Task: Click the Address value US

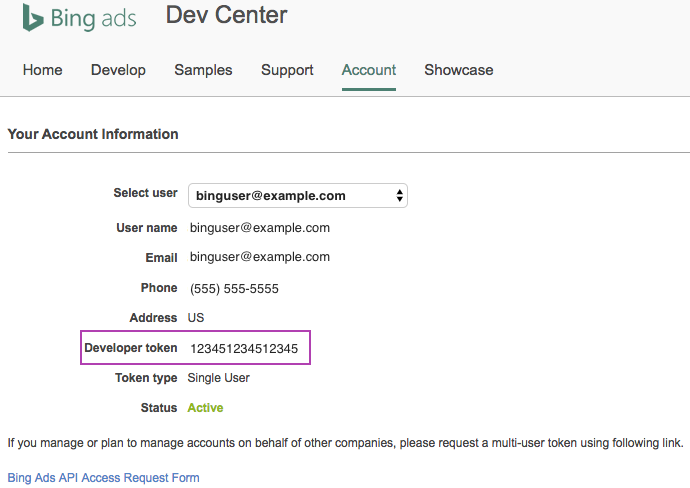Action: tap(196, 318)
